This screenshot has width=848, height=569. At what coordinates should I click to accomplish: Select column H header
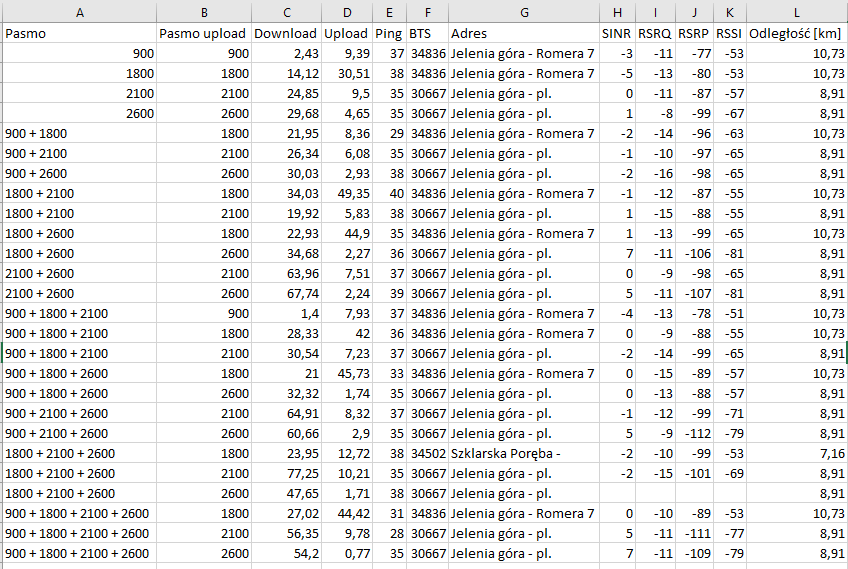click(617, 12)
